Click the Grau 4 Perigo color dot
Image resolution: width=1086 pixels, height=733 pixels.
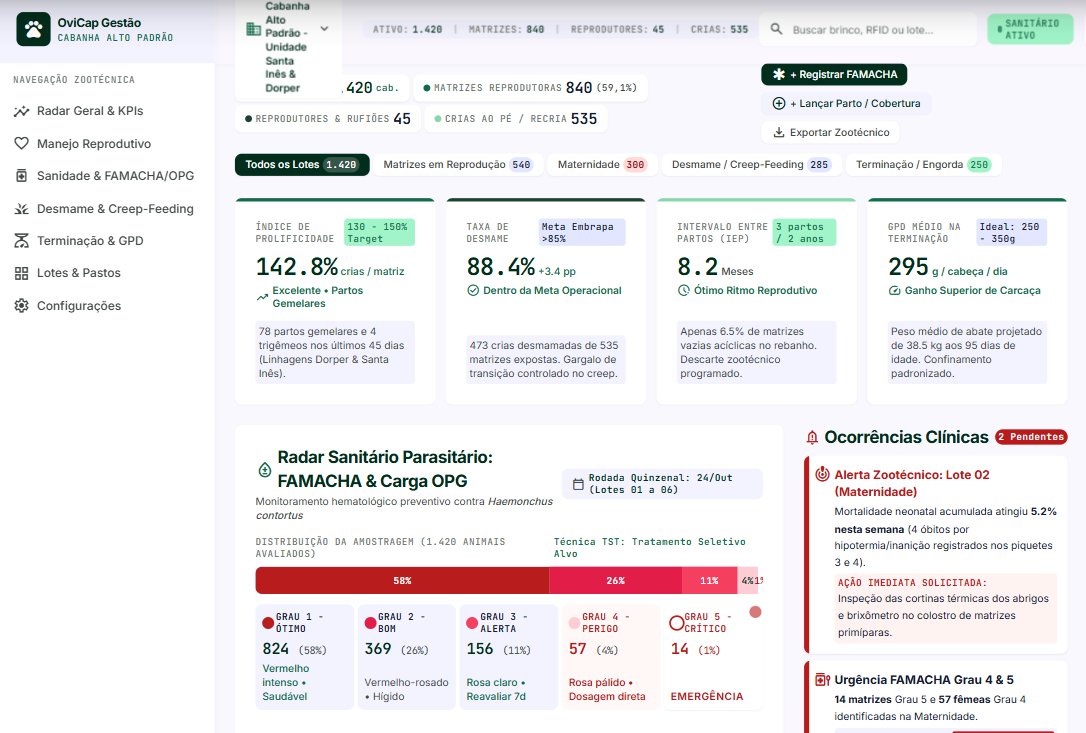pos(574,623)
